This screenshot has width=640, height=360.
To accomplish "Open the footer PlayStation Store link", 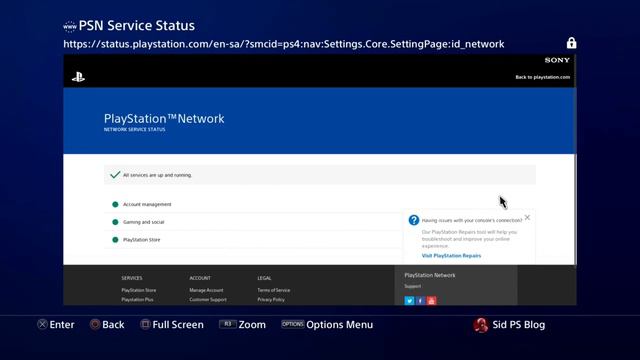I will [139, 290].
